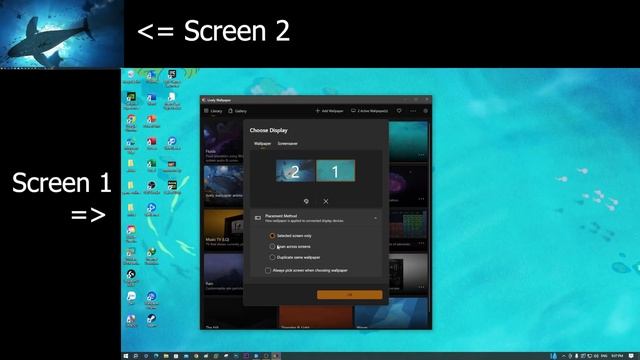Open the options dots on the purple jellyfish card
This screenshot has width=640, height=360.
click(421, 199)
